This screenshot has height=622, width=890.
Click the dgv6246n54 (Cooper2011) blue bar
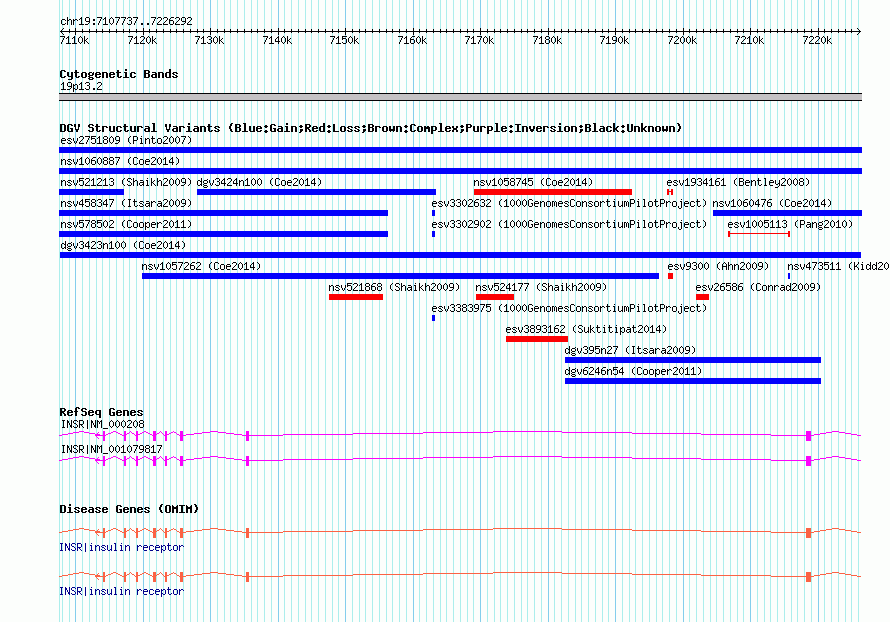point(693,381)
